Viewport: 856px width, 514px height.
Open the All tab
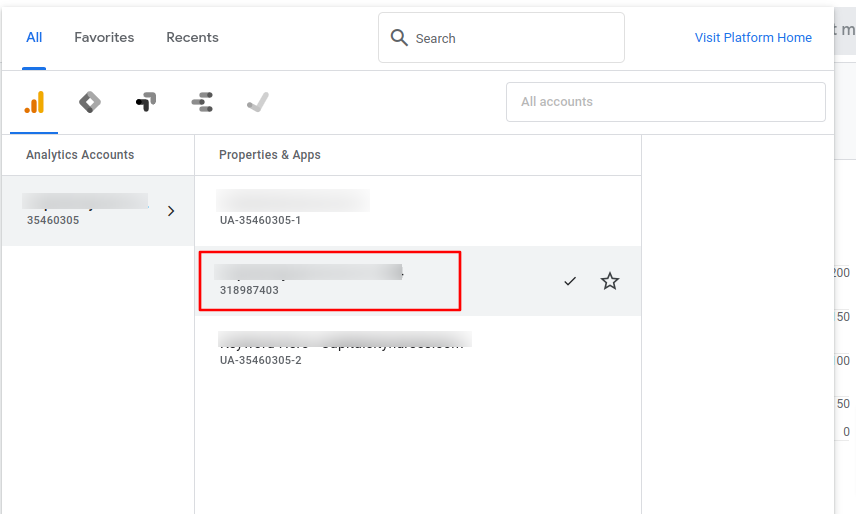click(34, 37)
